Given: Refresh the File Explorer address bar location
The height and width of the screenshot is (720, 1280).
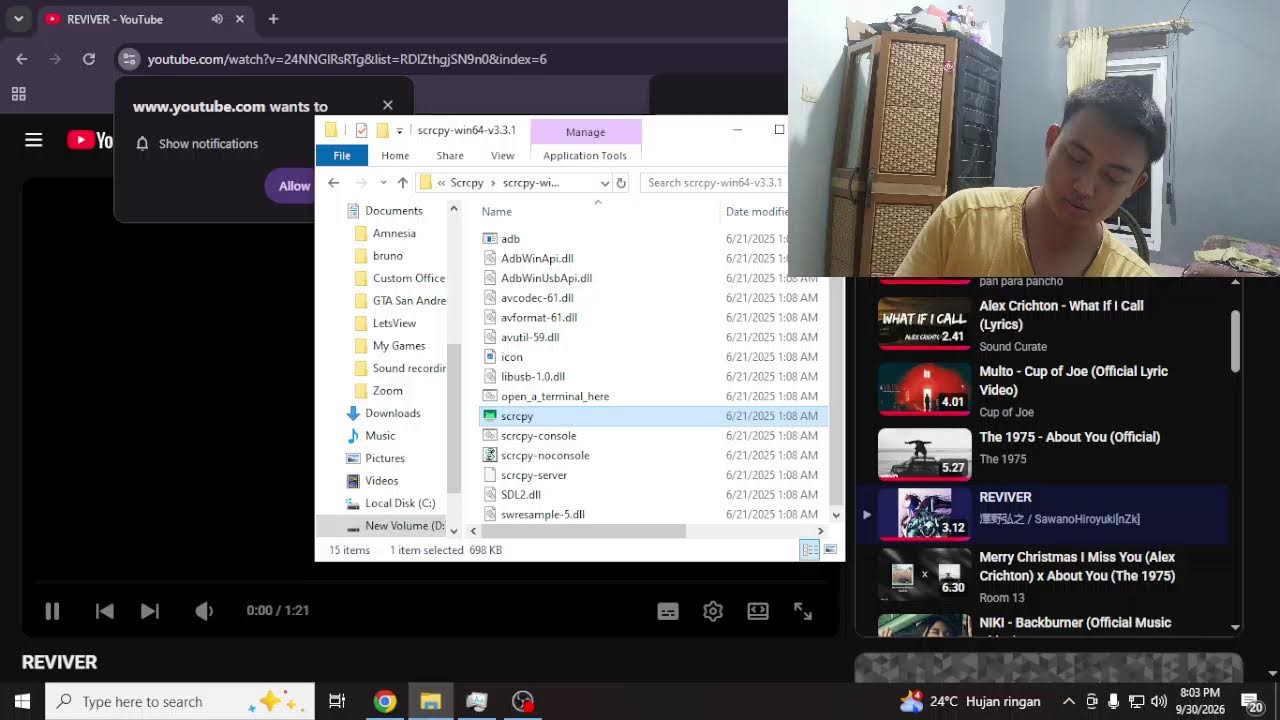Looking at the screenshot, I should 621,183.
